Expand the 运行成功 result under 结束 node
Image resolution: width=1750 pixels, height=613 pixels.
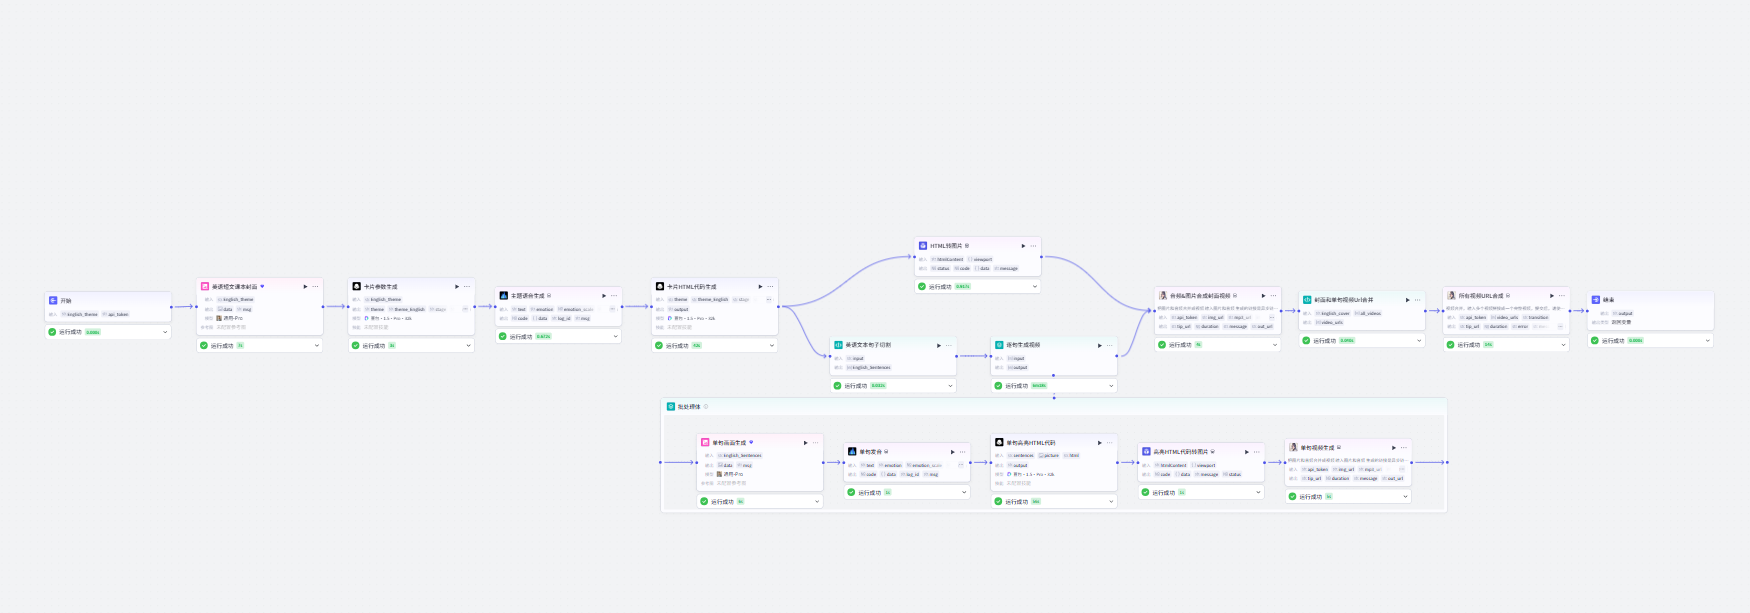pos(1707,340)
